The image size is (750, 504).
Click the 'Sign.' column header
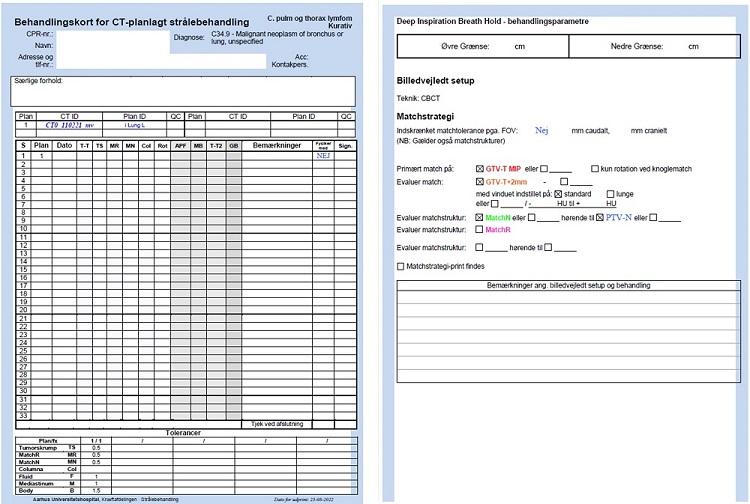(345, 145)
